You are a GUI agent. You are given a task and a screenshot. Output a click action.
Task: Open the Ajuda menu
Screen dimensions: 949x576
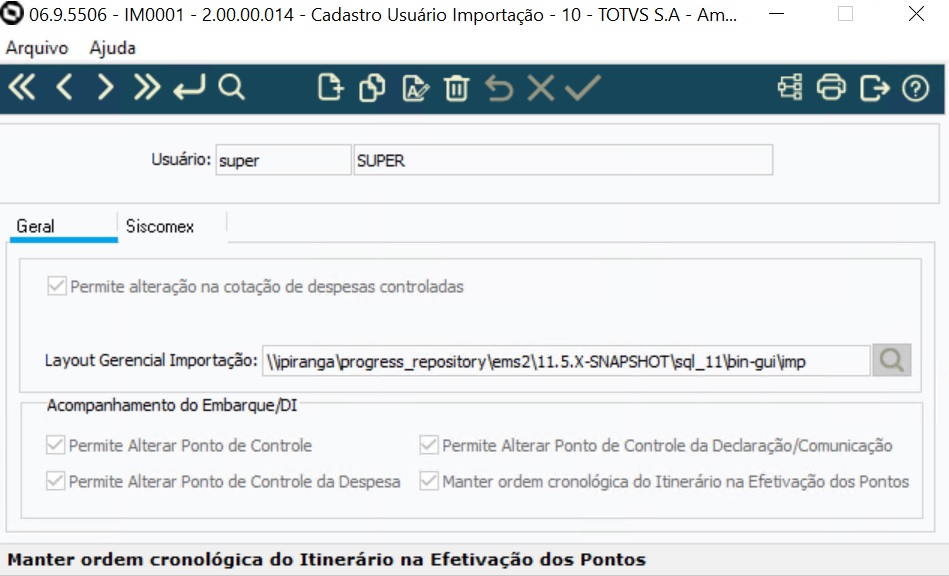coord(113,48)
